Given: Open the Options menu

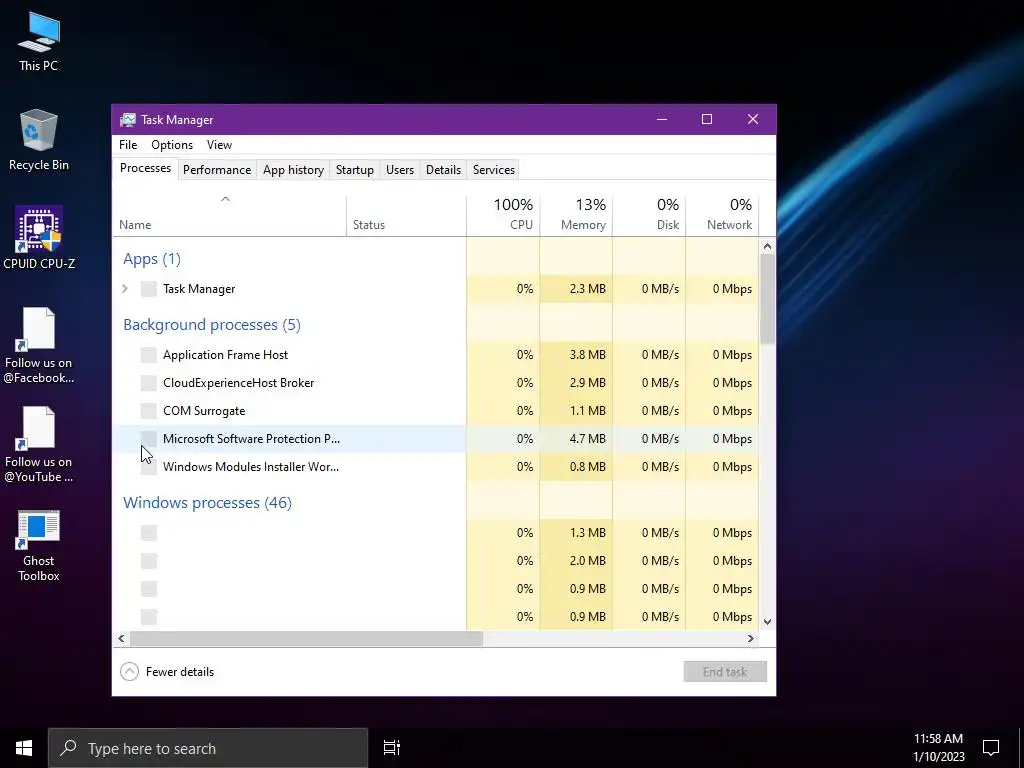Looking at the screenshot, I should pos(172,145).
